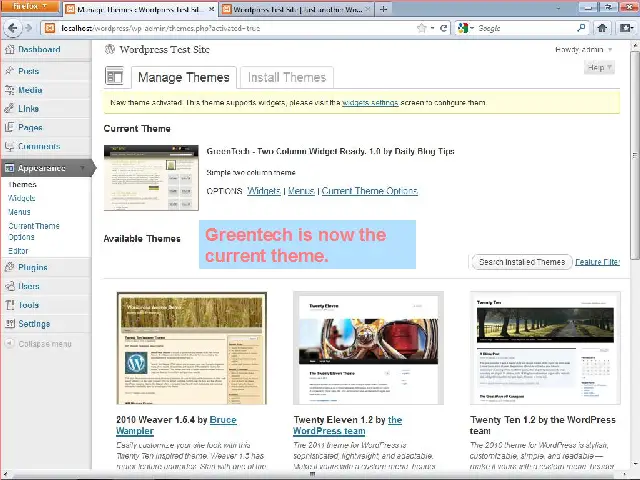Image resolution: width=640 pixels, height=480 pixels.
Task: Collapse the Appearance submenu arrow
Action: pos(83,168)
